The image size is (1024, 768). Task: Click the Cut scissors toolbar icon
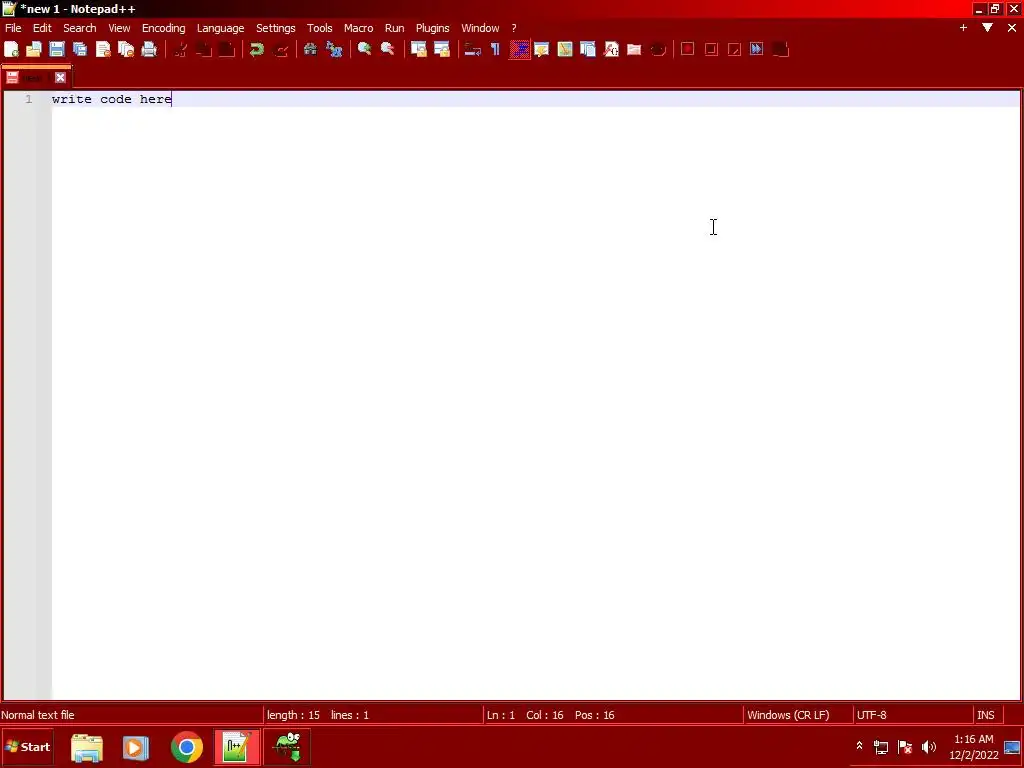pos(181,49)
